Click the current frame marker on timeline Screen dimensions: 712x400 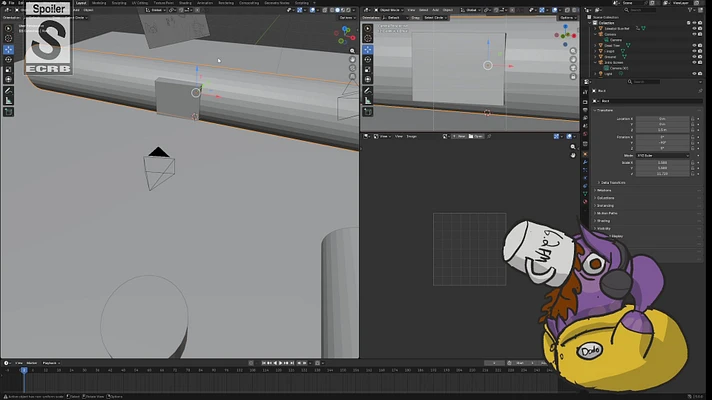pos(24,370)
